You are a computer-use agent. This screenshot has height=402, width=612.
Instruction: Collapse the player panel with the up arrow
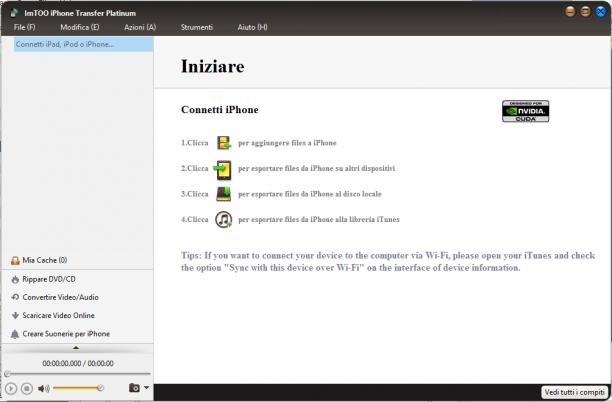click(76, 347)
